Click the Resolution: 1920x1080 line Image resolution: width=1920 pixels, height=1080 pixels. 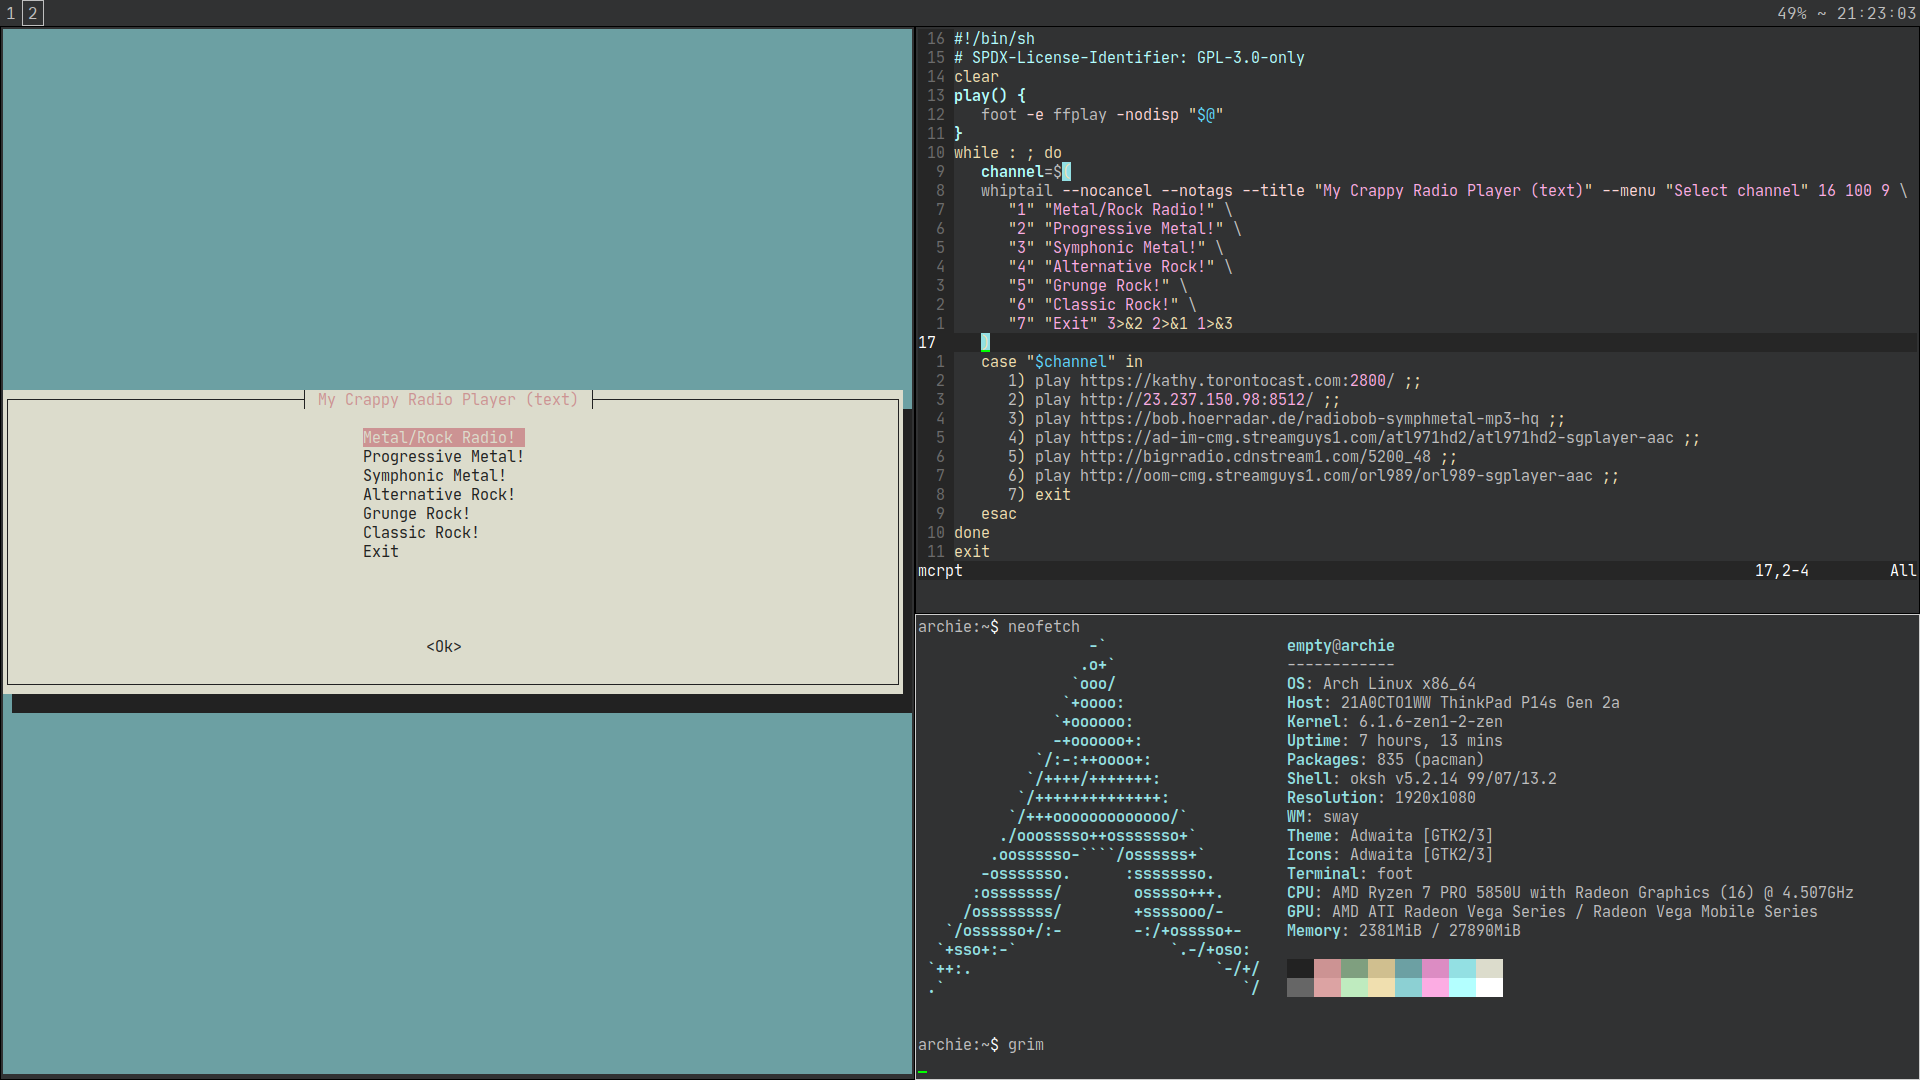tap(1381, 798)
